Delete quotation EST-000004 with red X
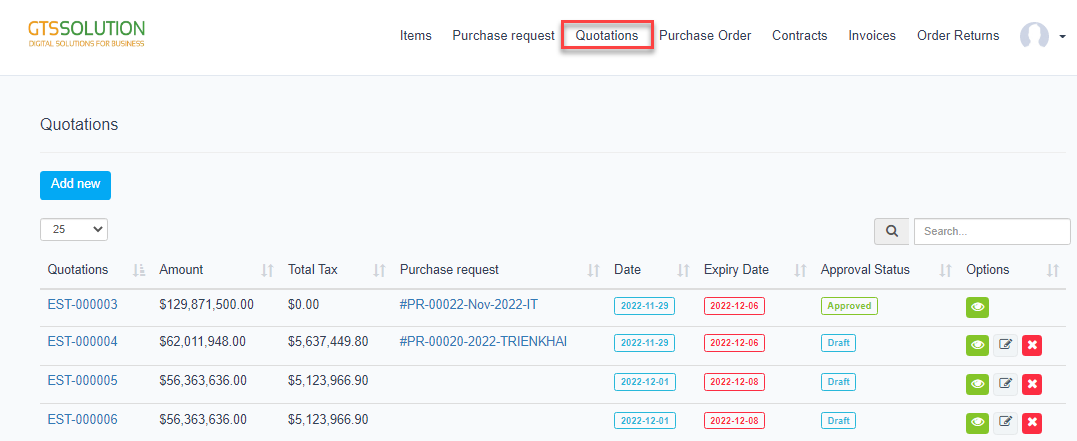 1032,345
